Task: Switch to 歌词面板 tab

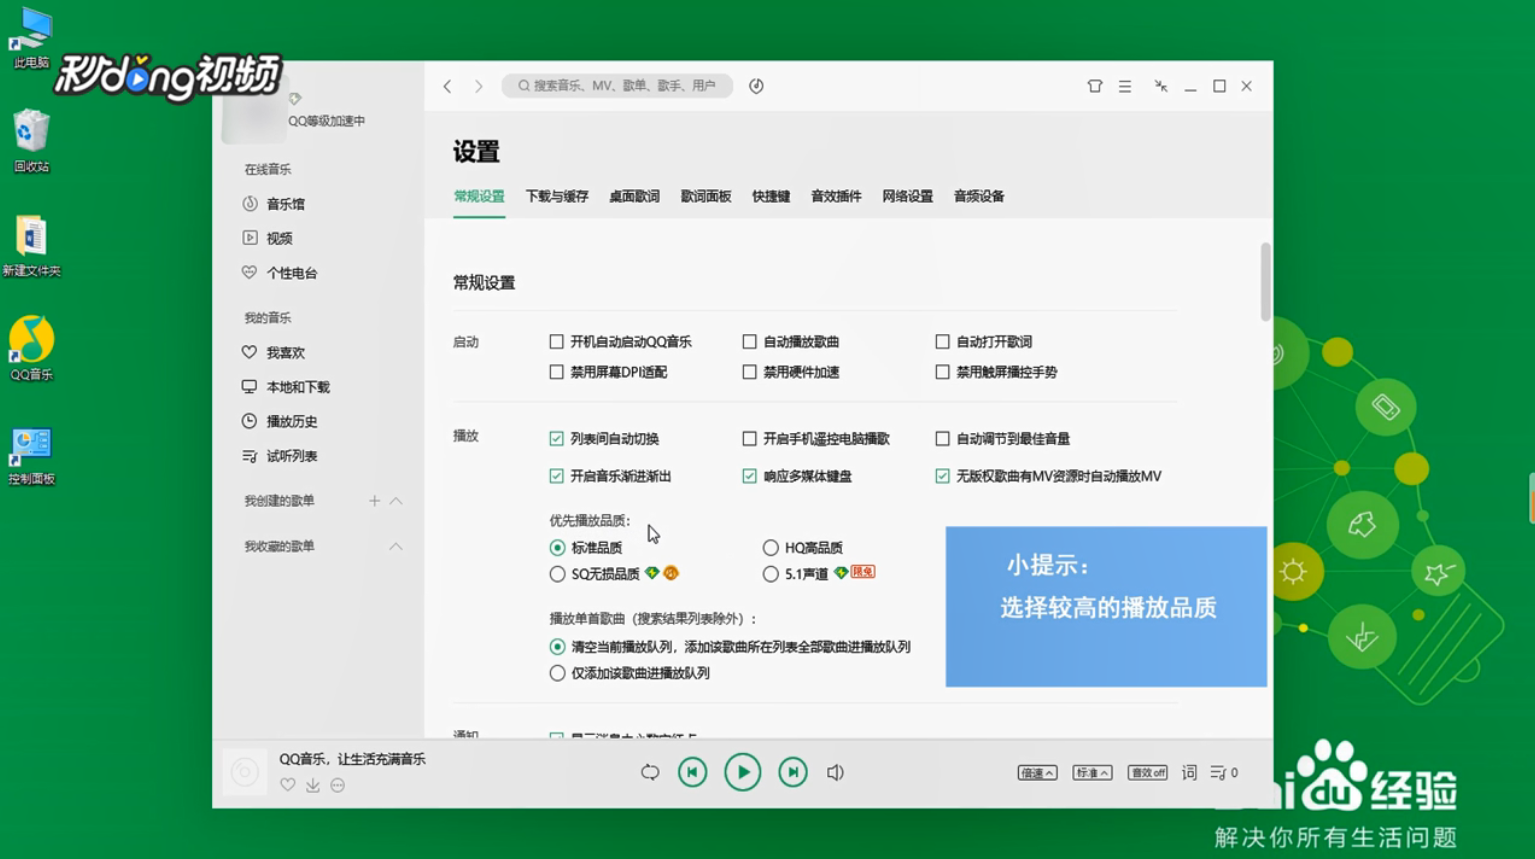Action: coord(706,197)
